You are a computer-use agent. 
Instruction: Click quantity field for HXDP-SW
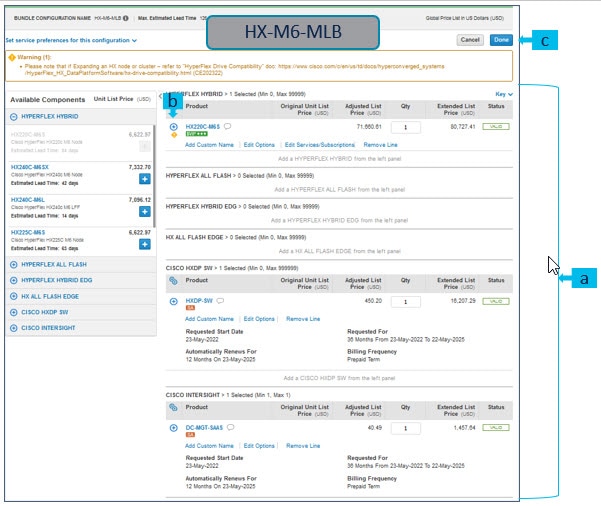pyautogui.click(x=406, y=302)
